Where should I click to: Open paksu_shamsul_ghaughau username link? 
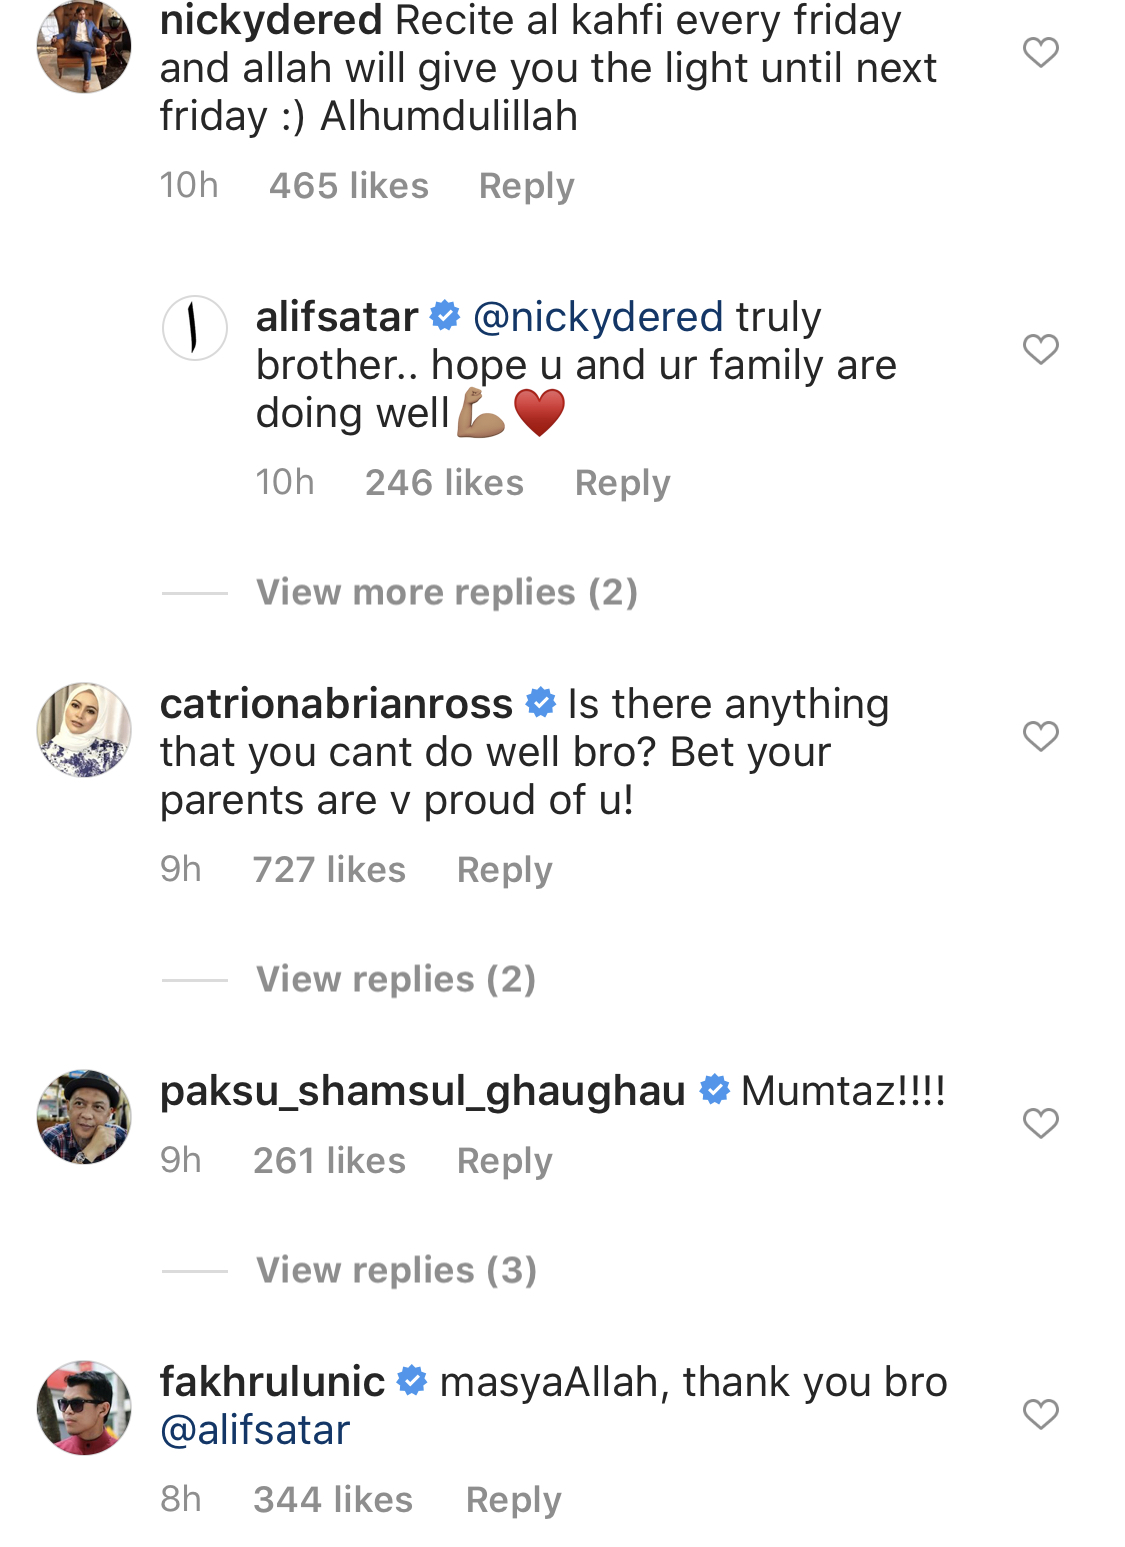pos(422,1091)
